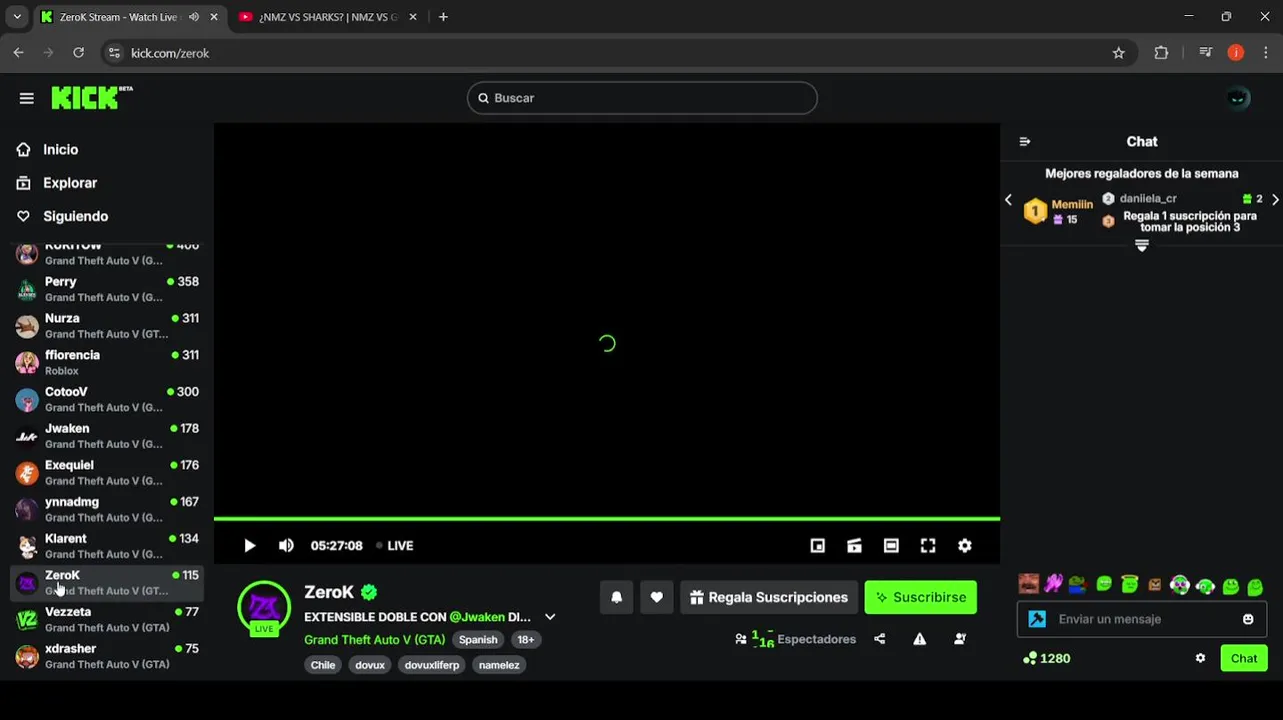Toggle notification bell for ZeroK
The width and height of the screenshot is (1283, 720).
[617, 597]
